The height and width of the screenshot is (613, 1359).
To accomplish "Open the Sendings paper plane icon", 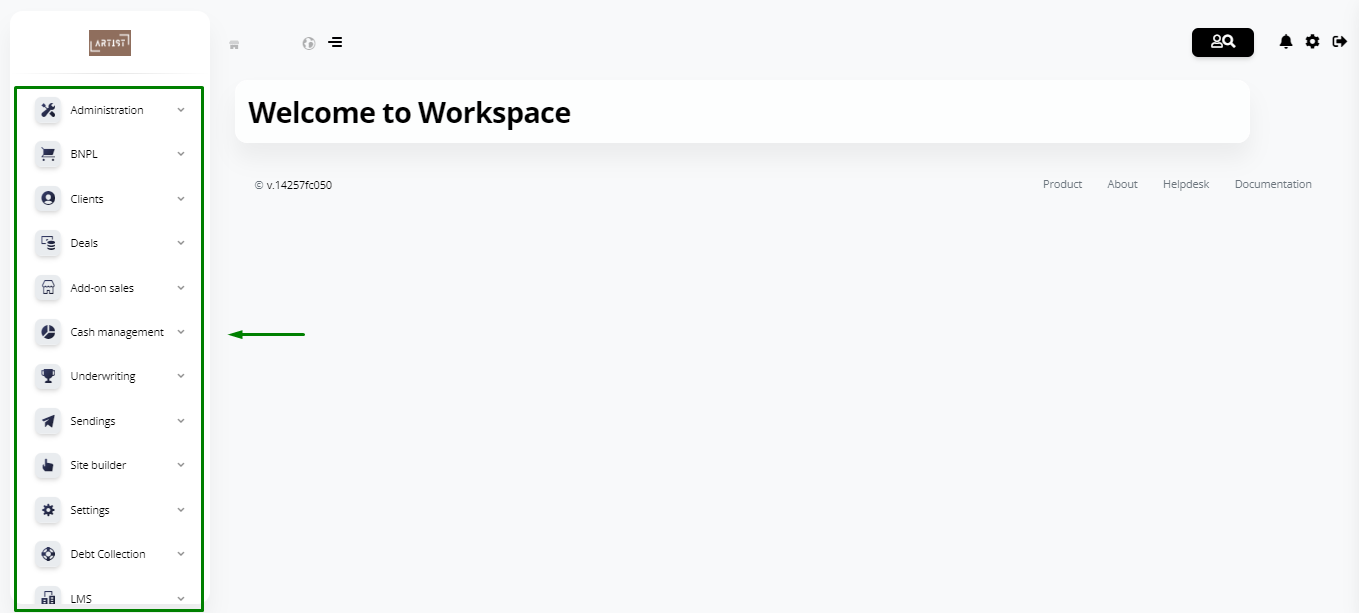I will 48,421.
